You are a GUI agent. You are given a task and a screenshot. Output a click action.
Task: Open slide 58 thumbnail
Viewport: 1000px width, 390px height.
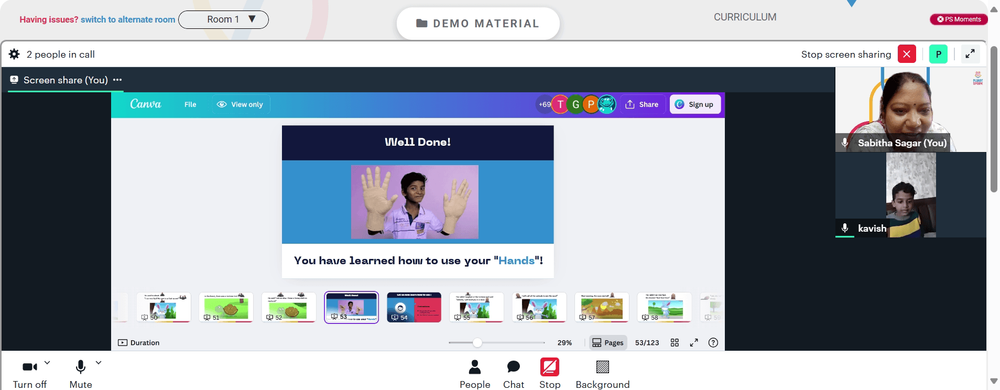(x=664, y=308)
